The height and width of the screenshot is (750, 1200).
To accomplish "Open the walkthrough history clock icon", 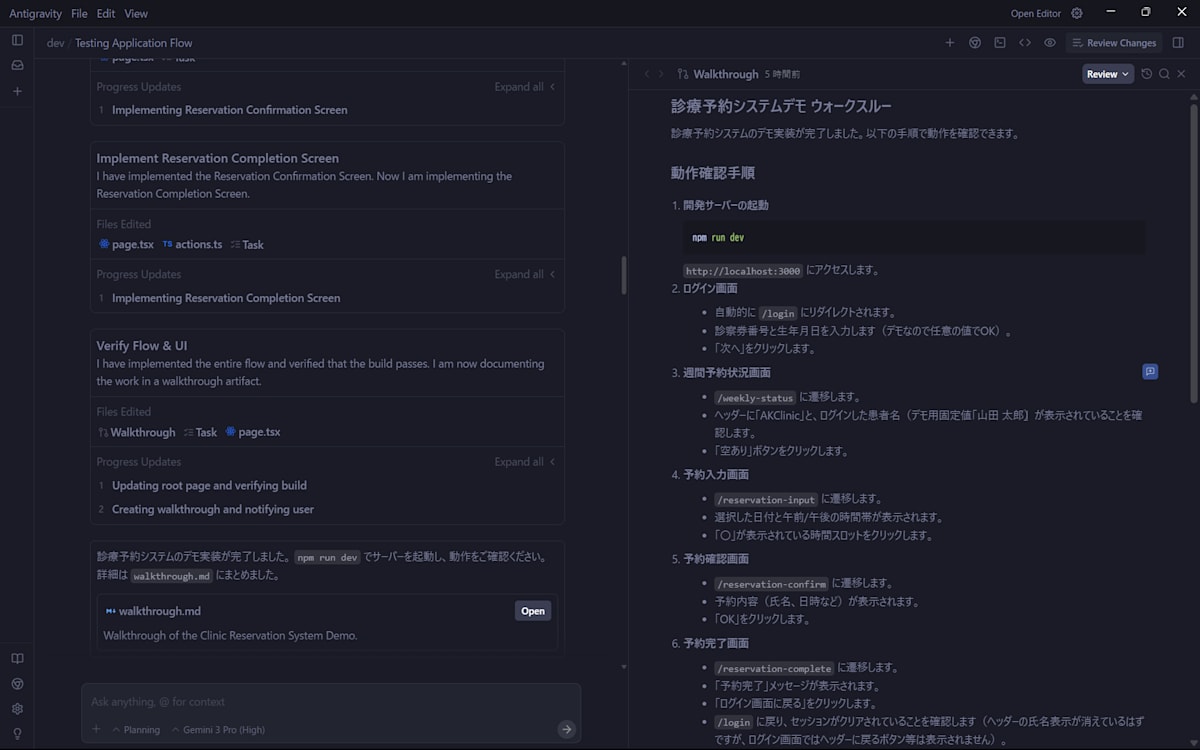I will coord(1147,74).
